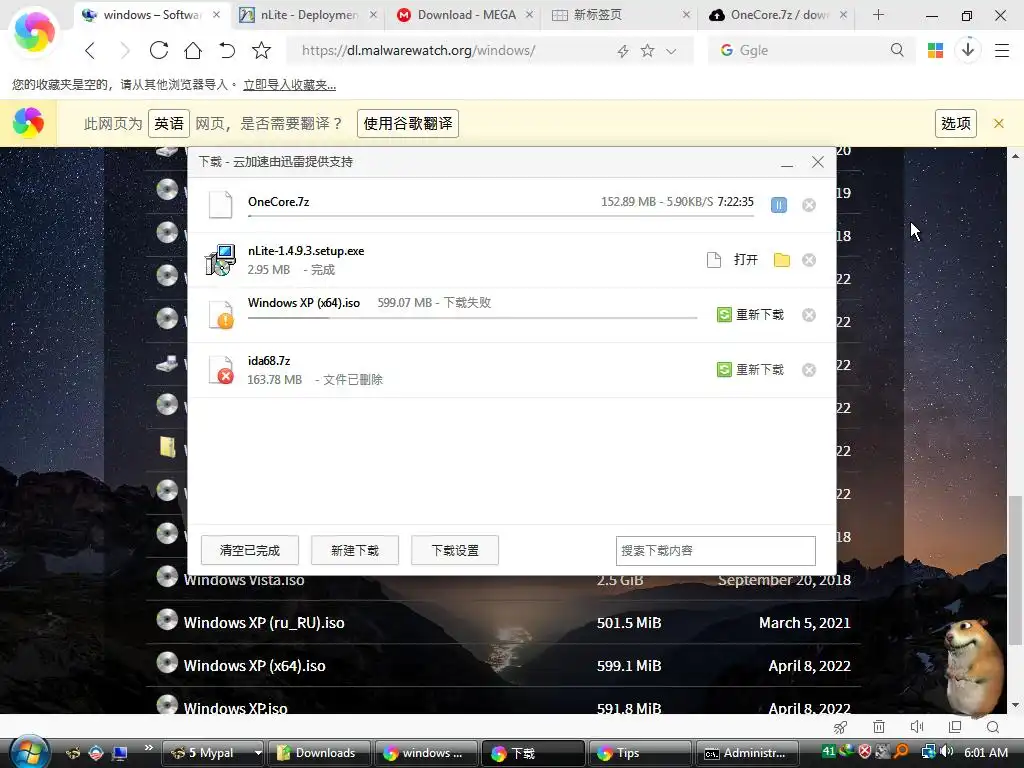Click 打开 to open nLite setup

tap(745, 260)
